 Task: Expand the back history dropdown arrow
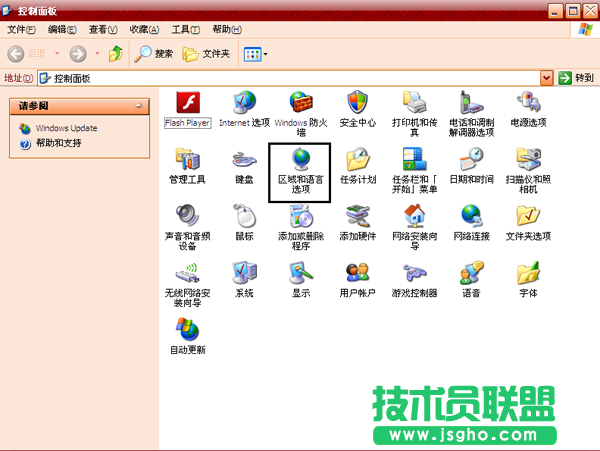point(57,54)
